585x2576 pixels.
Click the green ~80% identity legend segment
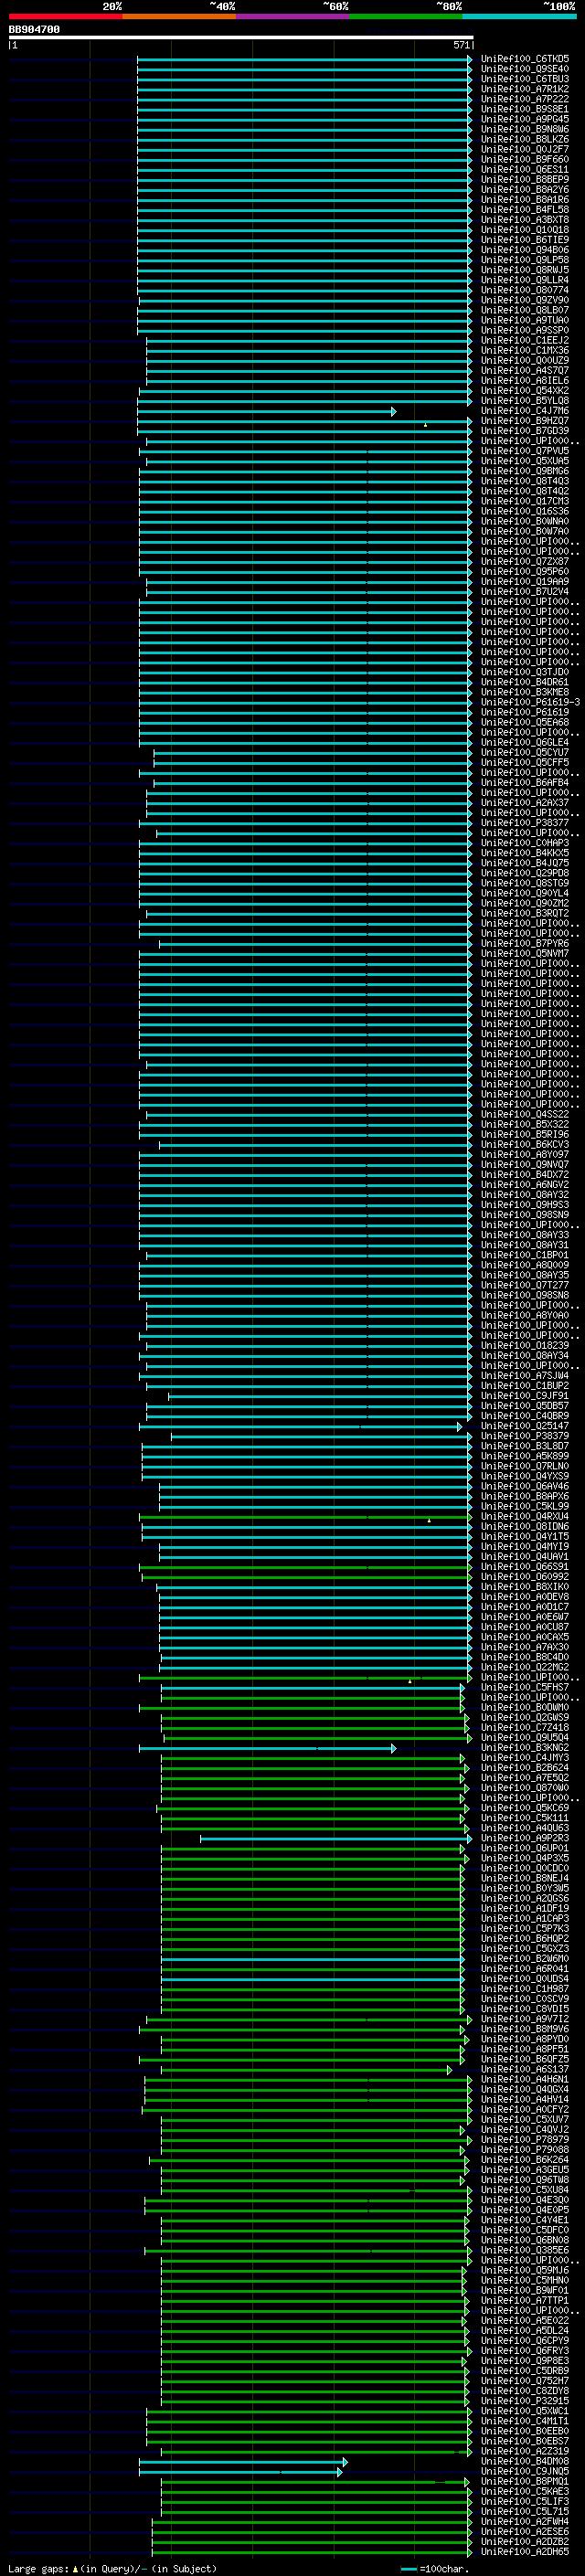tap(406, 16)
